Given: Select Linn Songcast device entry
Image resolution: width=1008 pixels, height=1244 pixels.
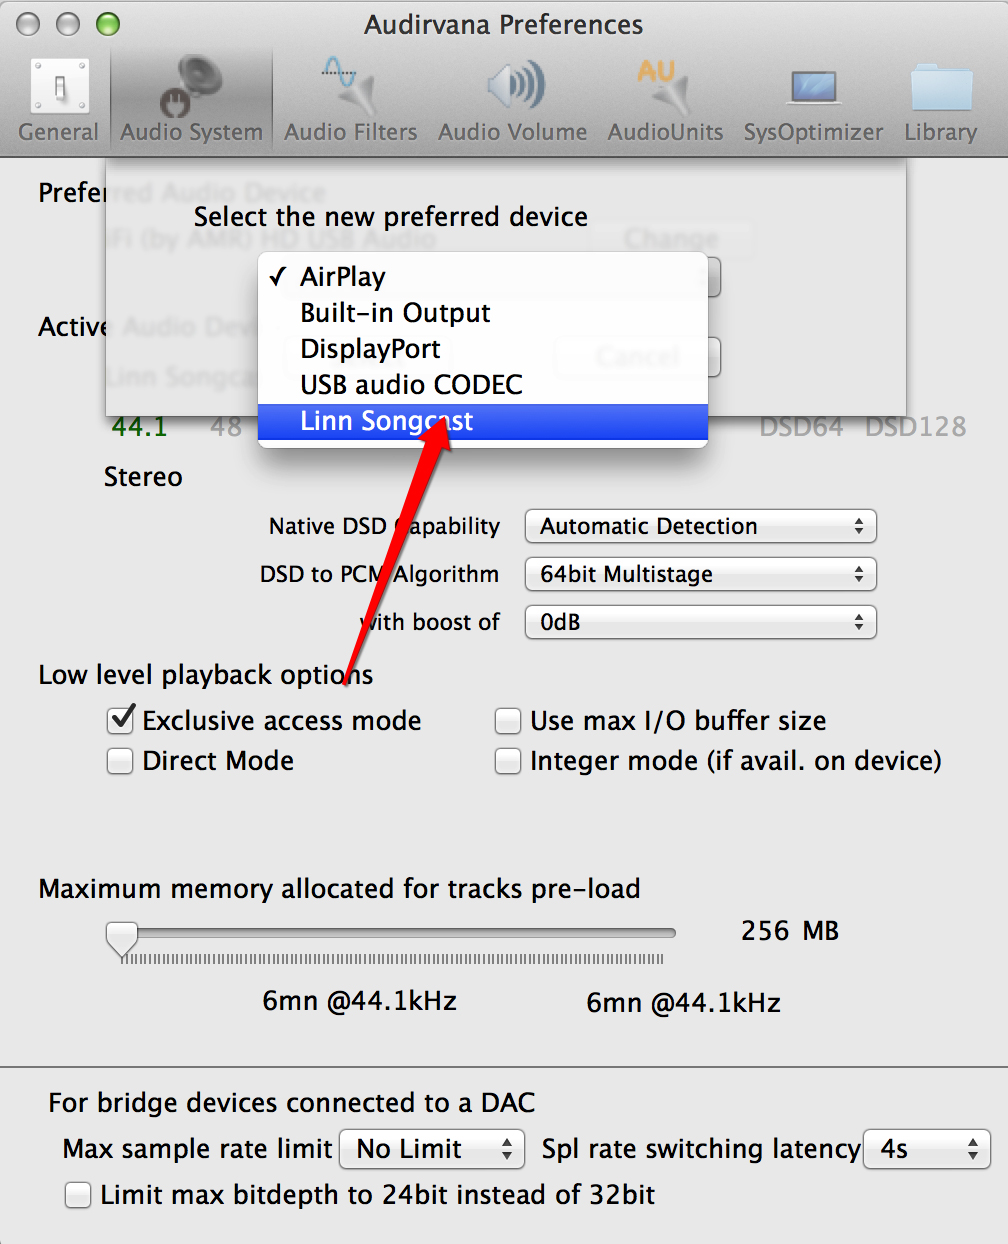Looking at the screenshot, I should [483, 421].
